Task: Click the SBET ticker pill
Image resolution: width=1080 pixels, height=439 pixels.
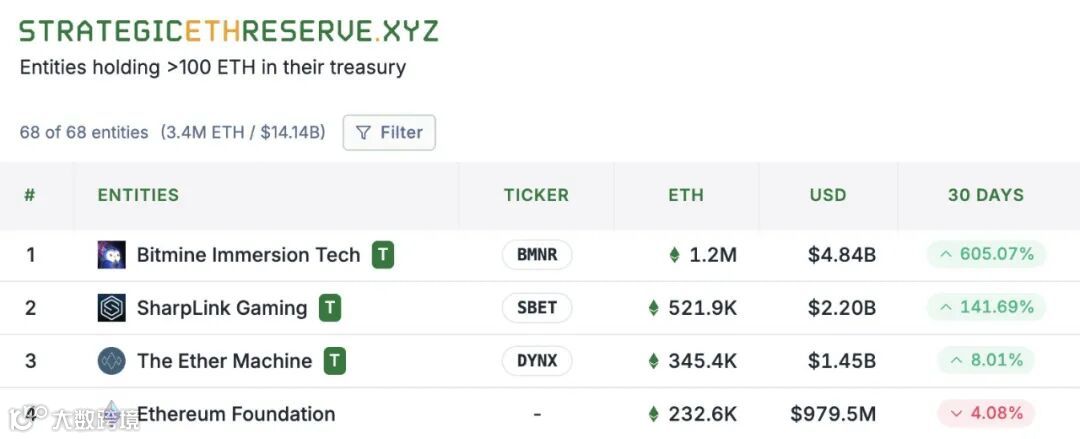Action: point(537,308)
